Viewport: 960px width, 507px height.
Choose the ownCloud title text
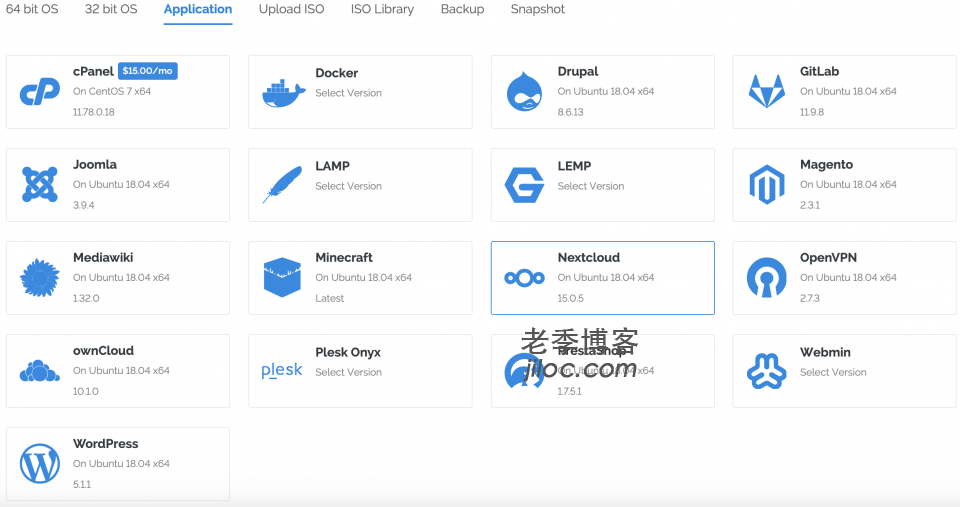[103, 351]
